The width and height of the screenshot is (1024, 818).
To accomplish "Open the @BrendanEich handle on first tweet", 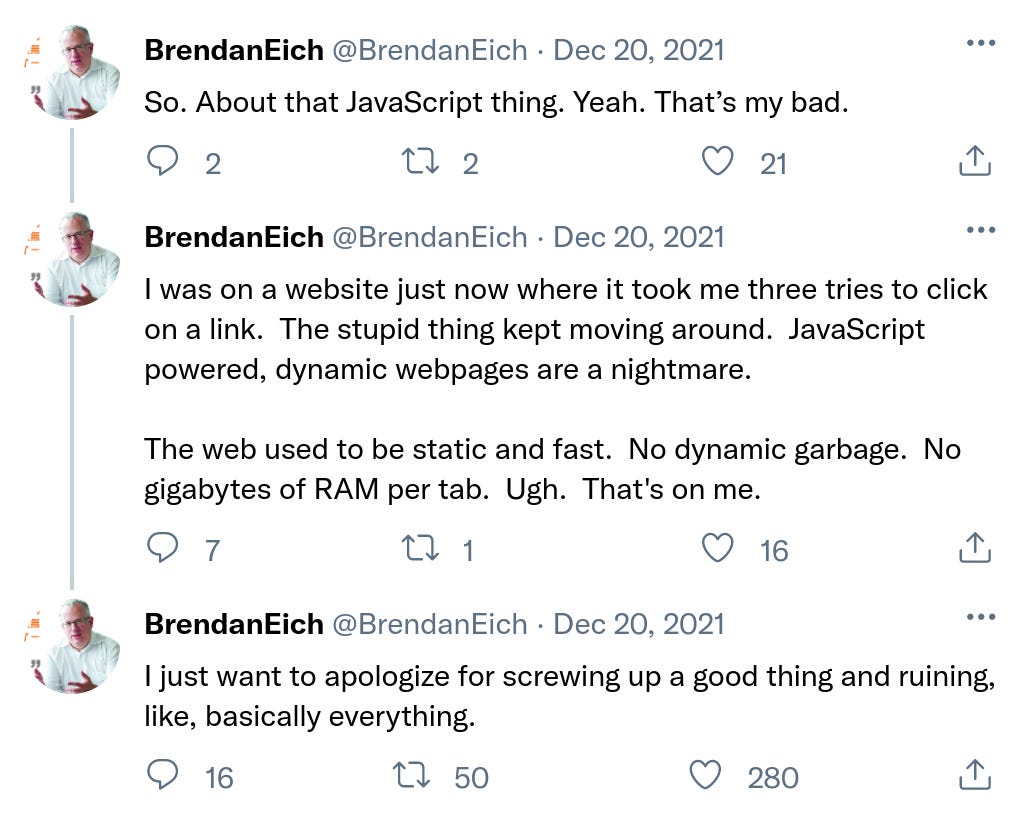I will point(428,49).
